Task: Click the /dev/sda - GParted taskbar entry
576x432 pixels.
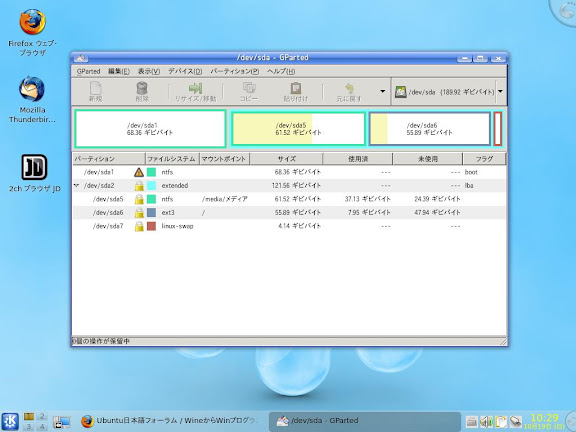Action: coord(365,421)
